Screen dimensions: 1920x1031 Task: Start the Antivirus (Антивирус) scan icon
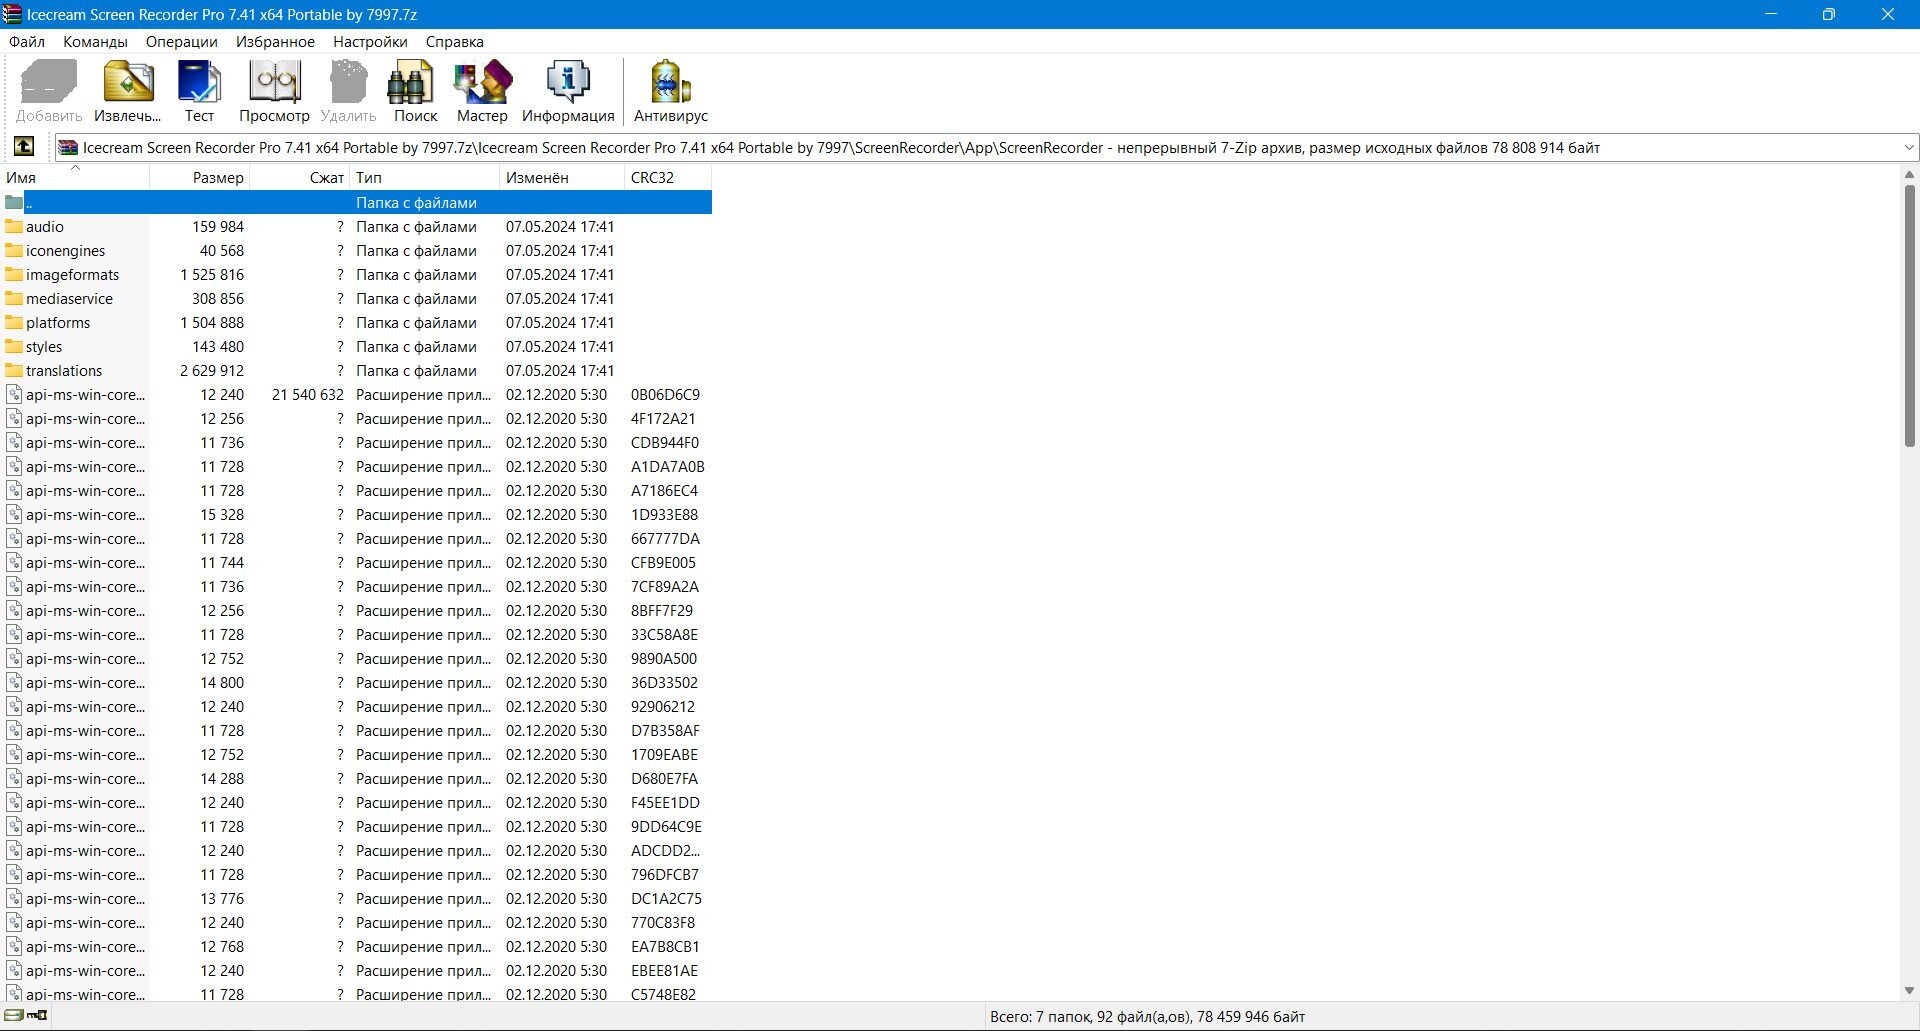[671, 91]
